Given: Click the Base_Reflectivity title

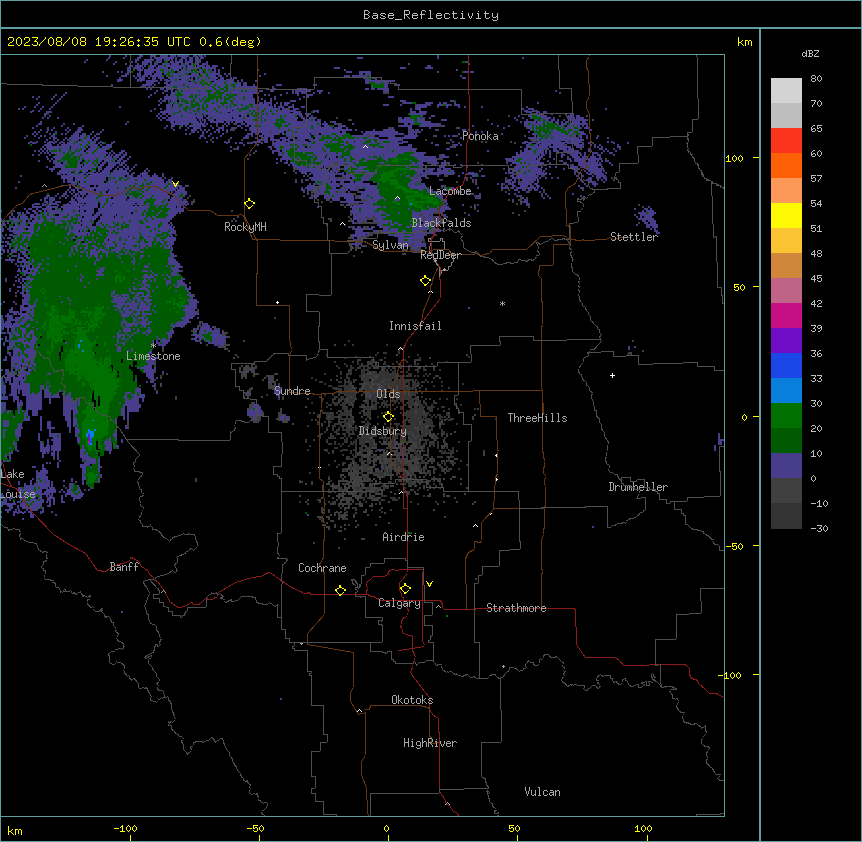Looking at the screenshot, I should [431, 15].
